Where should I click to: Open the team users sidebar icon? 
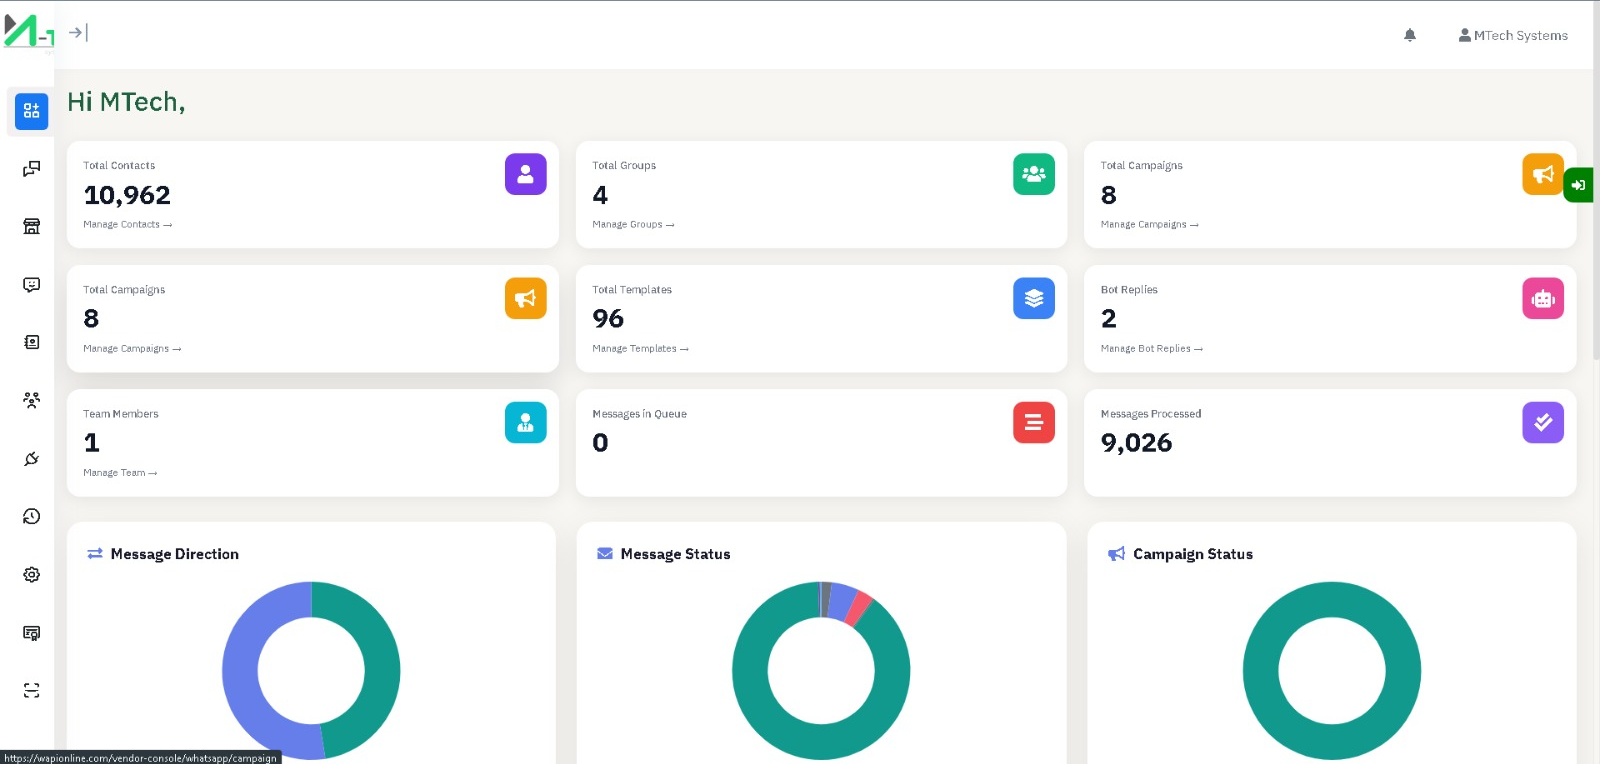pyautogui.click(x=31, y=400)
